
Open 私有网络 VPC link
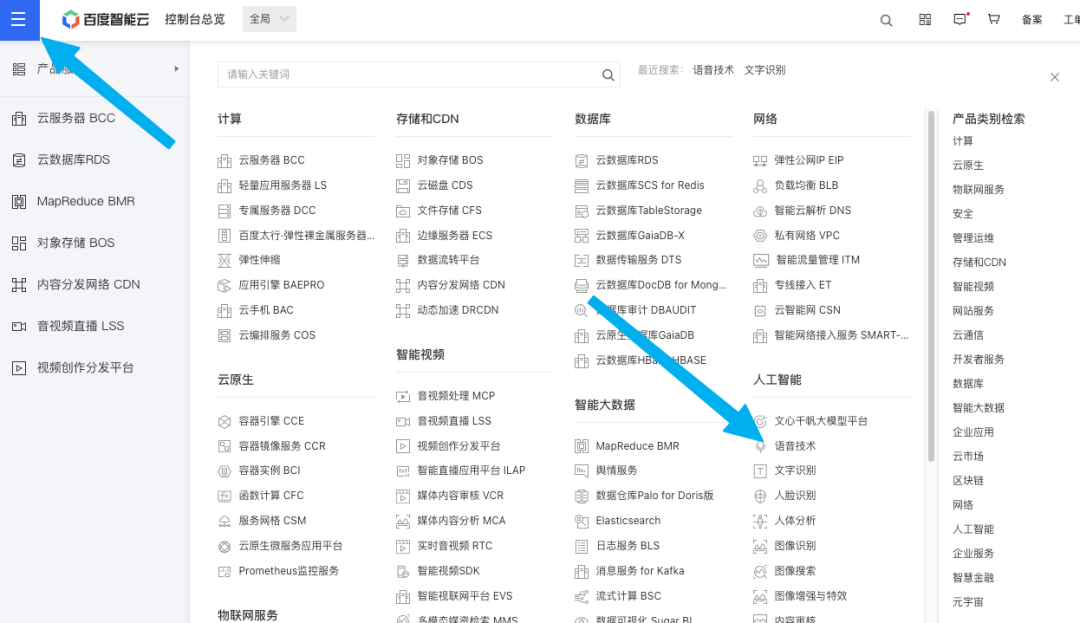click(807, 235)
